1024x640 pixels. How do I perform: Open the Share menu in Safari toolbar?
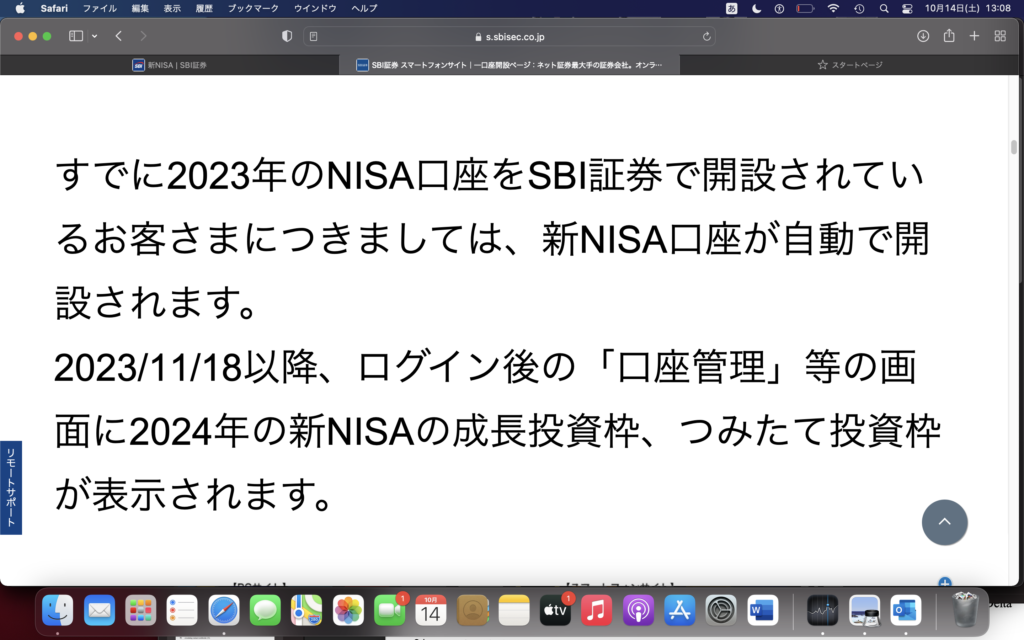tap(947, 35)
